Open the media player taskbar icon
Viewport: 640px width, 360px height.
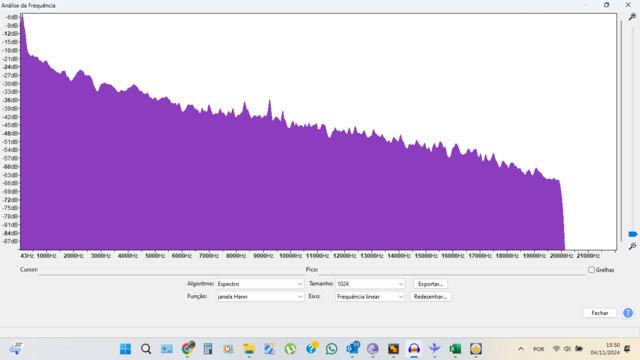228,349
